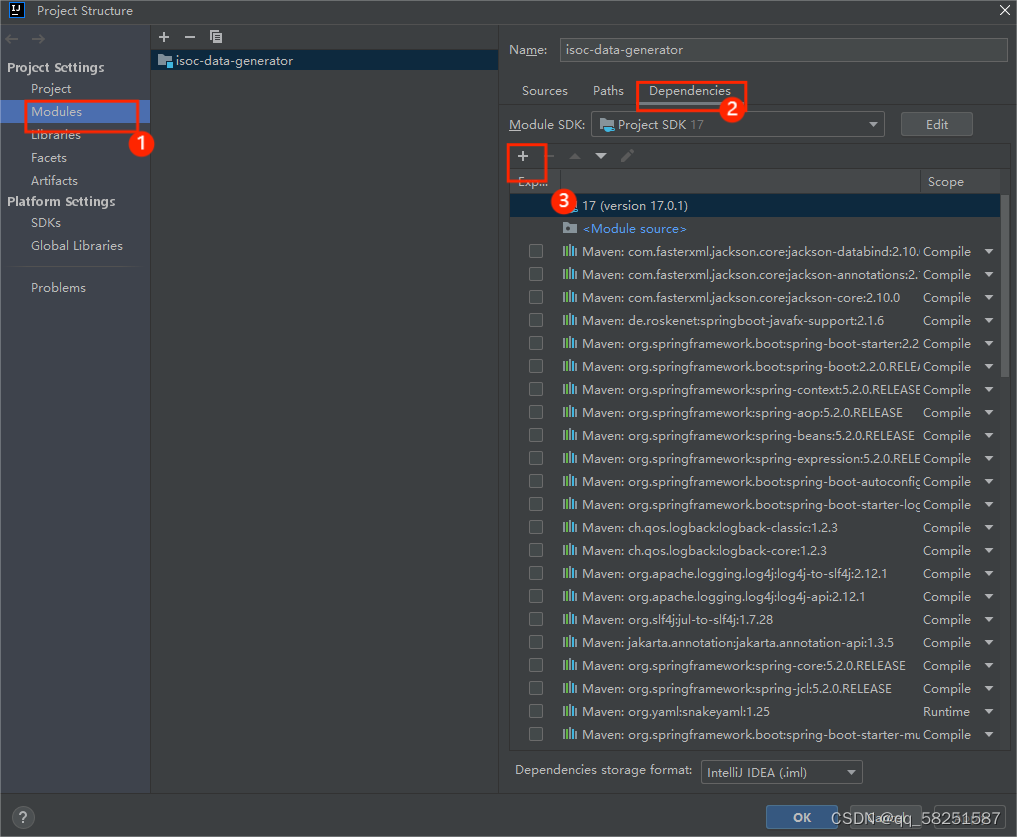Screen dimensions: 1017x837
Task: Toggle export checkbox for springboot-javafx-support
Action: pyautogui.click(x=536, y=320)
